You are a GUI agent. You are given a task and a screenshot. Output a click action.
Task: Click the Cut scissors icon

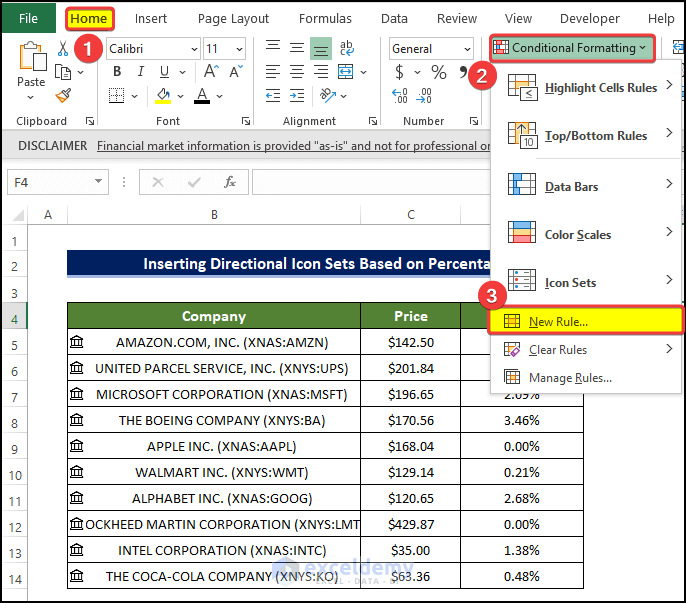coord(63,48)
